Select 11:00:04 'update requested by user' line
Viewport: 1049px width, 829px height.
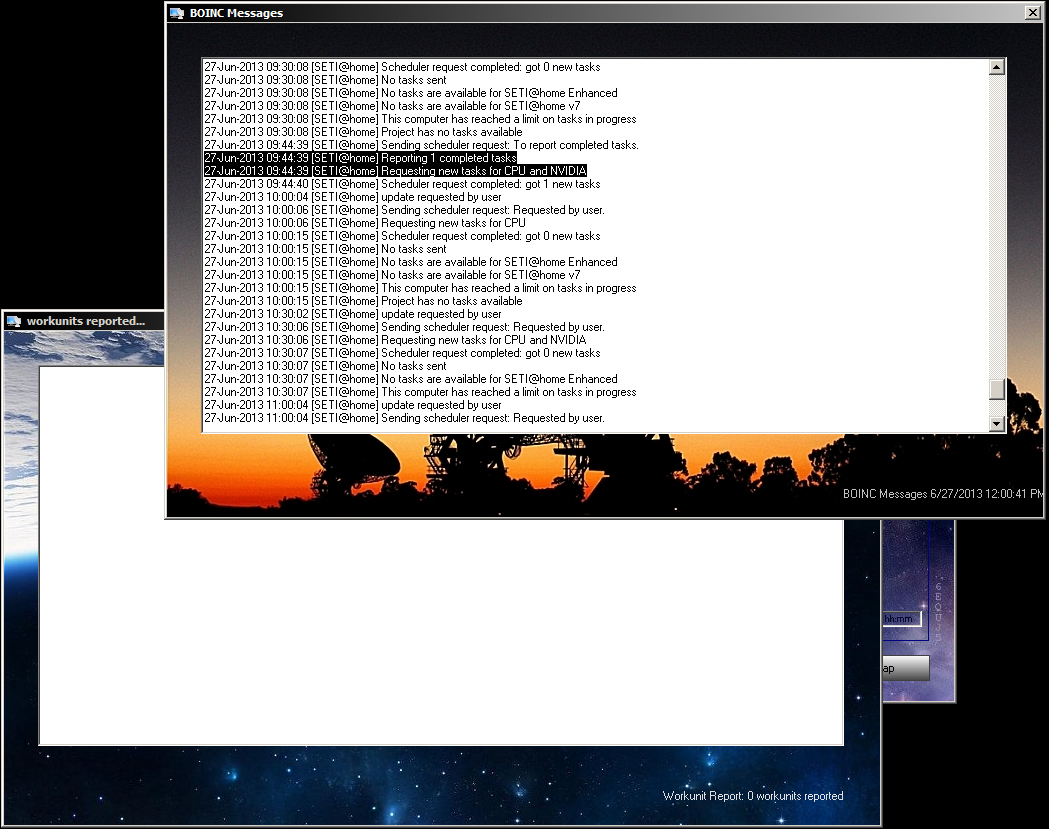click(353, 405)
